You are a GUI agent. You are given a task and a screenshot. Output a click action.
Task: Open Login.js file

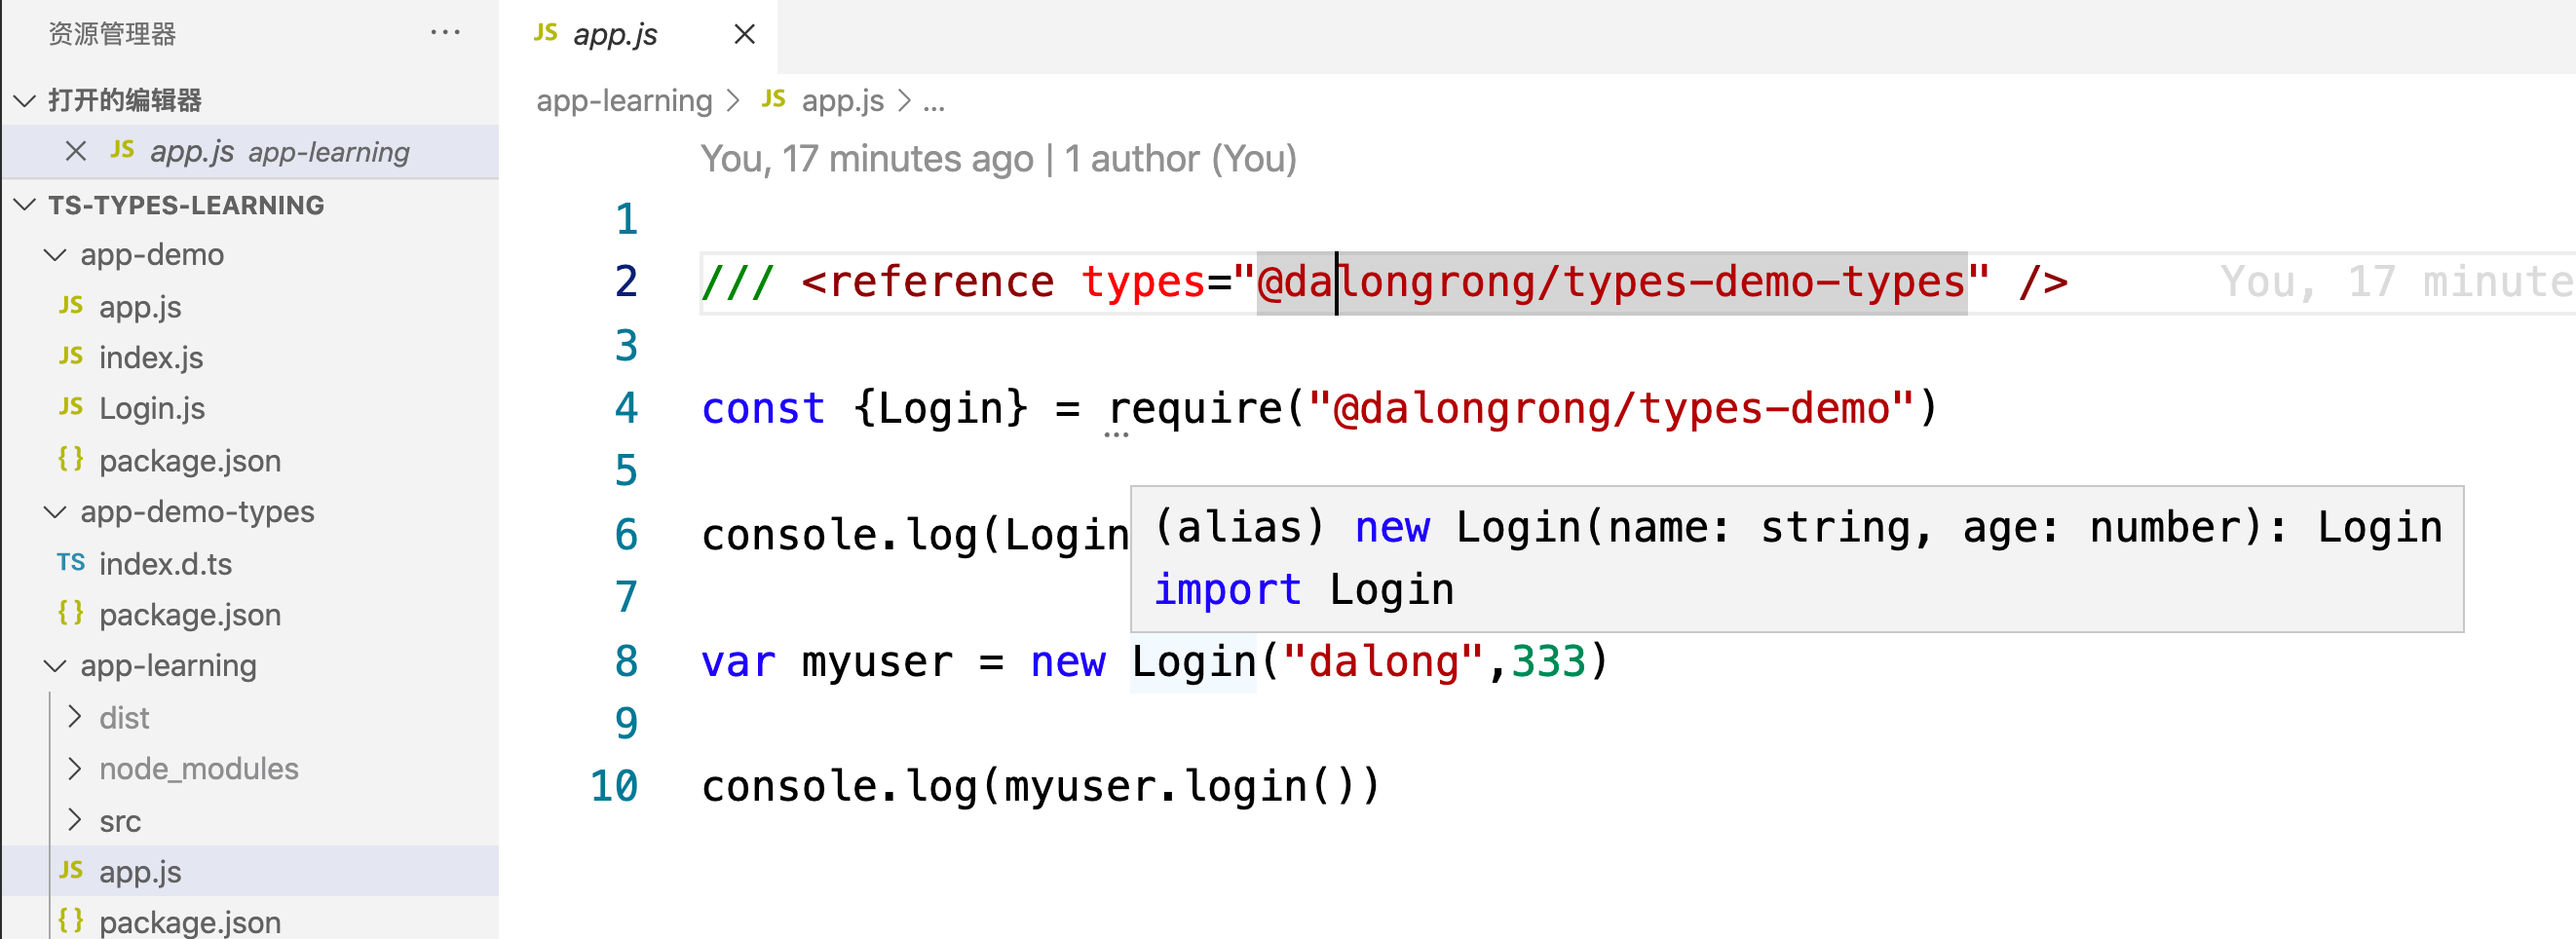coord(250,408)
